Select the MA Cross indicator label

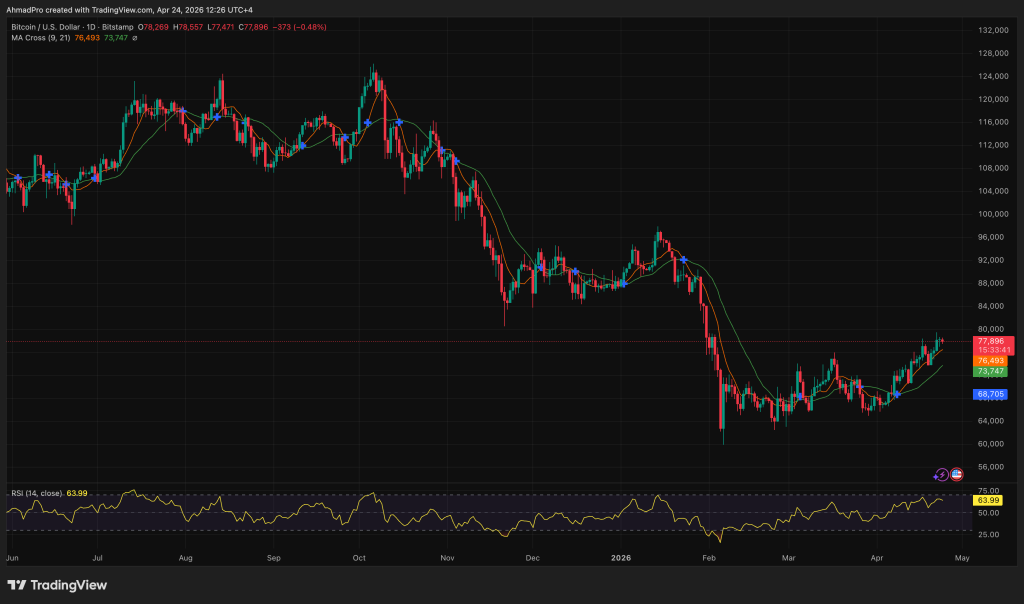coord(42,39)
